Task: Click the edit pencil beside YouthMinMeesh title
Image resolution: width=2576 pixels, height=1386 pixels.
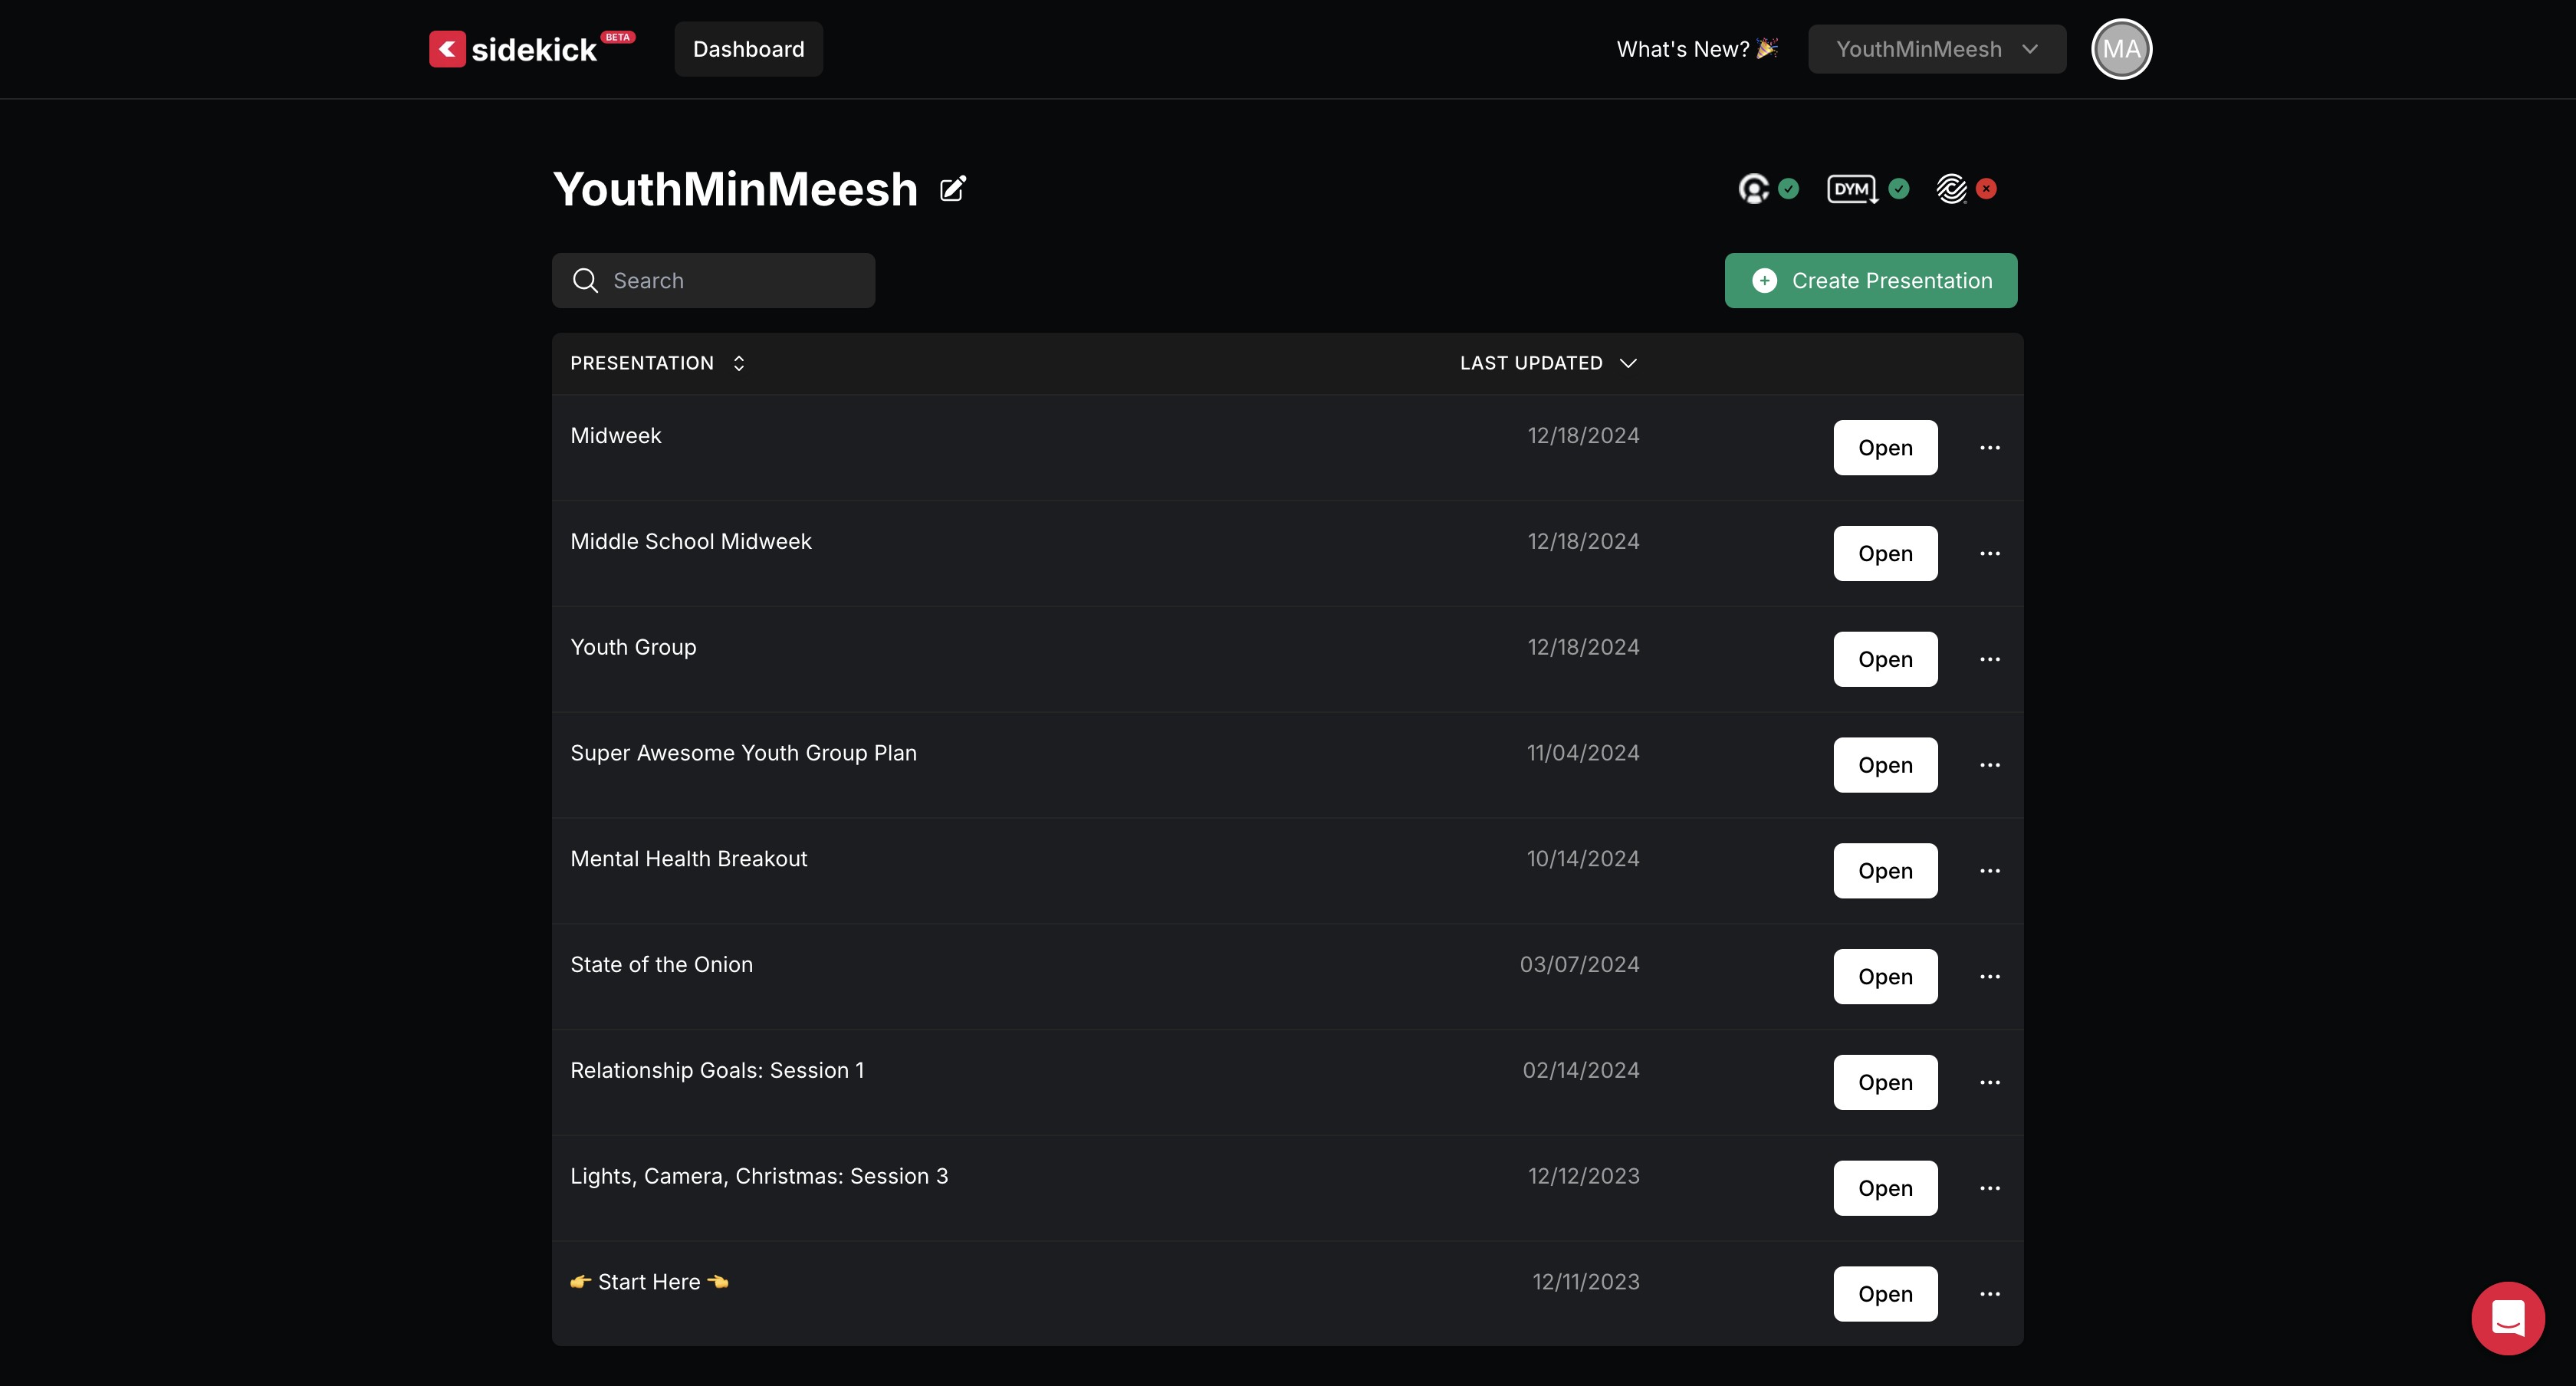Action: [953, 189]
